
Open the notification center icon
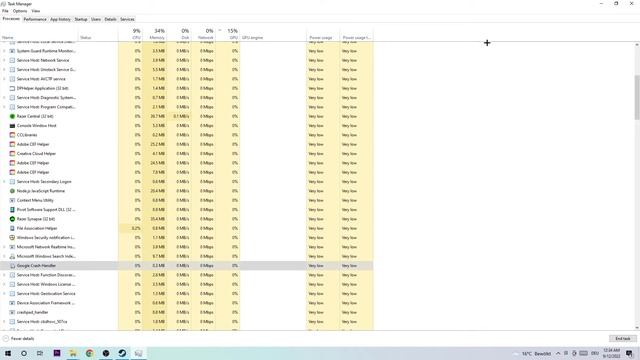pos(629,353)
